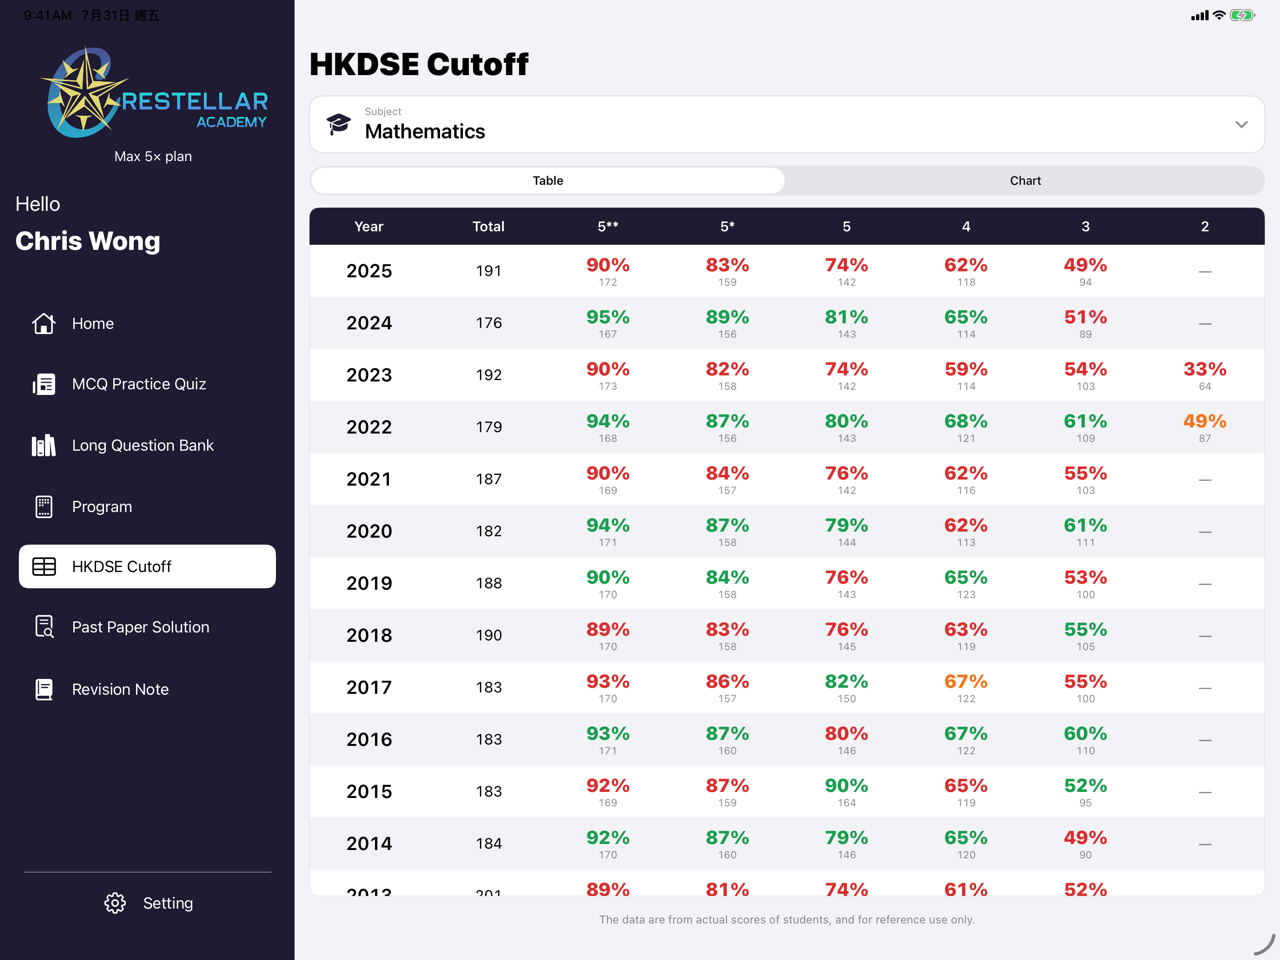Go to MCQ Practice Quiz

147,384
